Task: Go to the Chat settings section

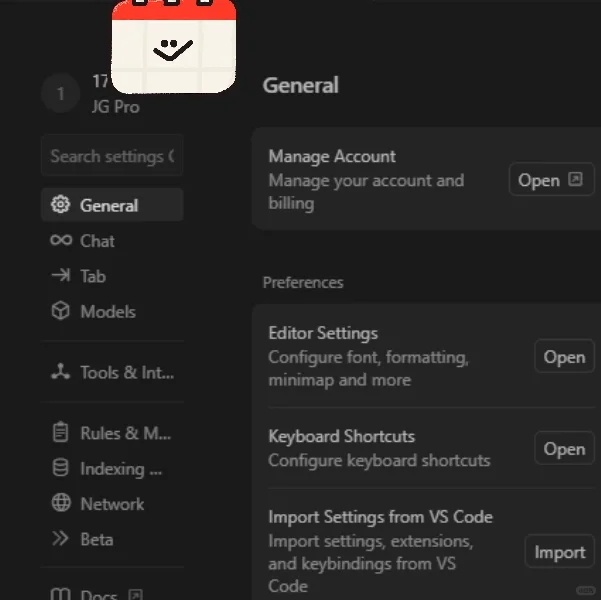Action: click(112, 241)
